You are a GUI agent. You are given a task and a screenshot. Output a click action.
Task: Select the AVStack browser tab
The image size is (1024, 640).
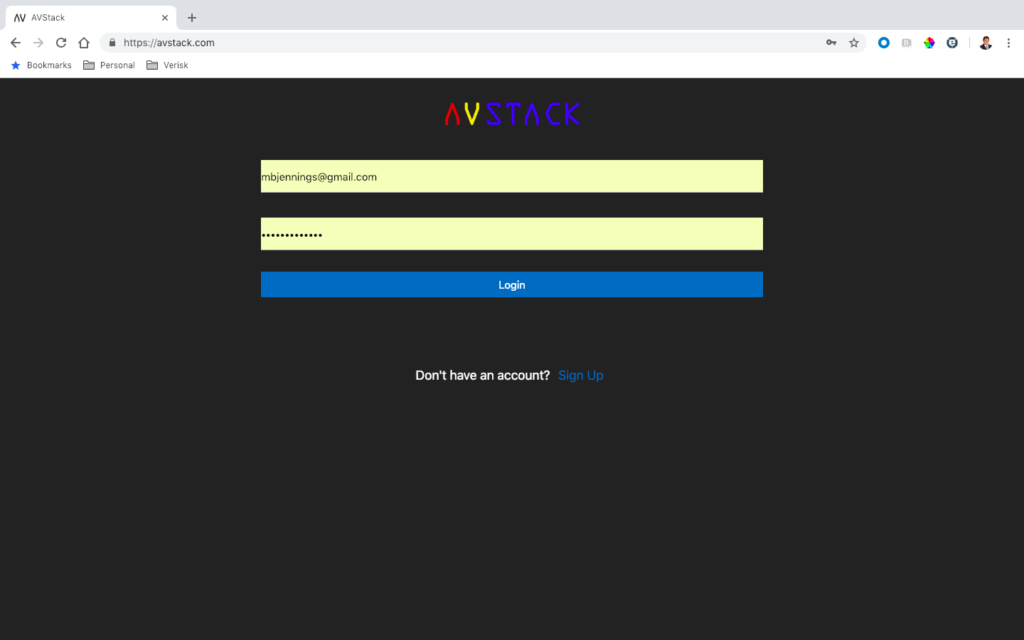90,18
